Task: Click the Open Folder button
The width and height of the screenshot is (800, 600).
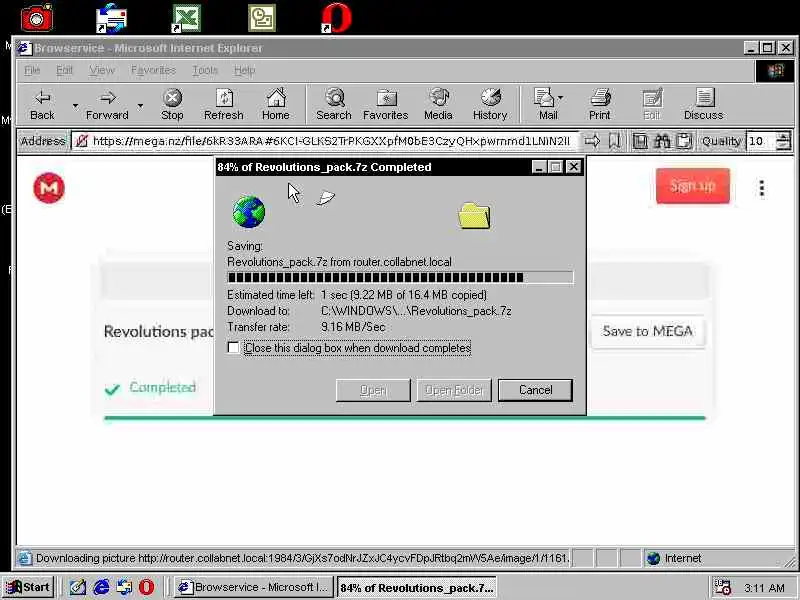Action: tap(454, 390)
